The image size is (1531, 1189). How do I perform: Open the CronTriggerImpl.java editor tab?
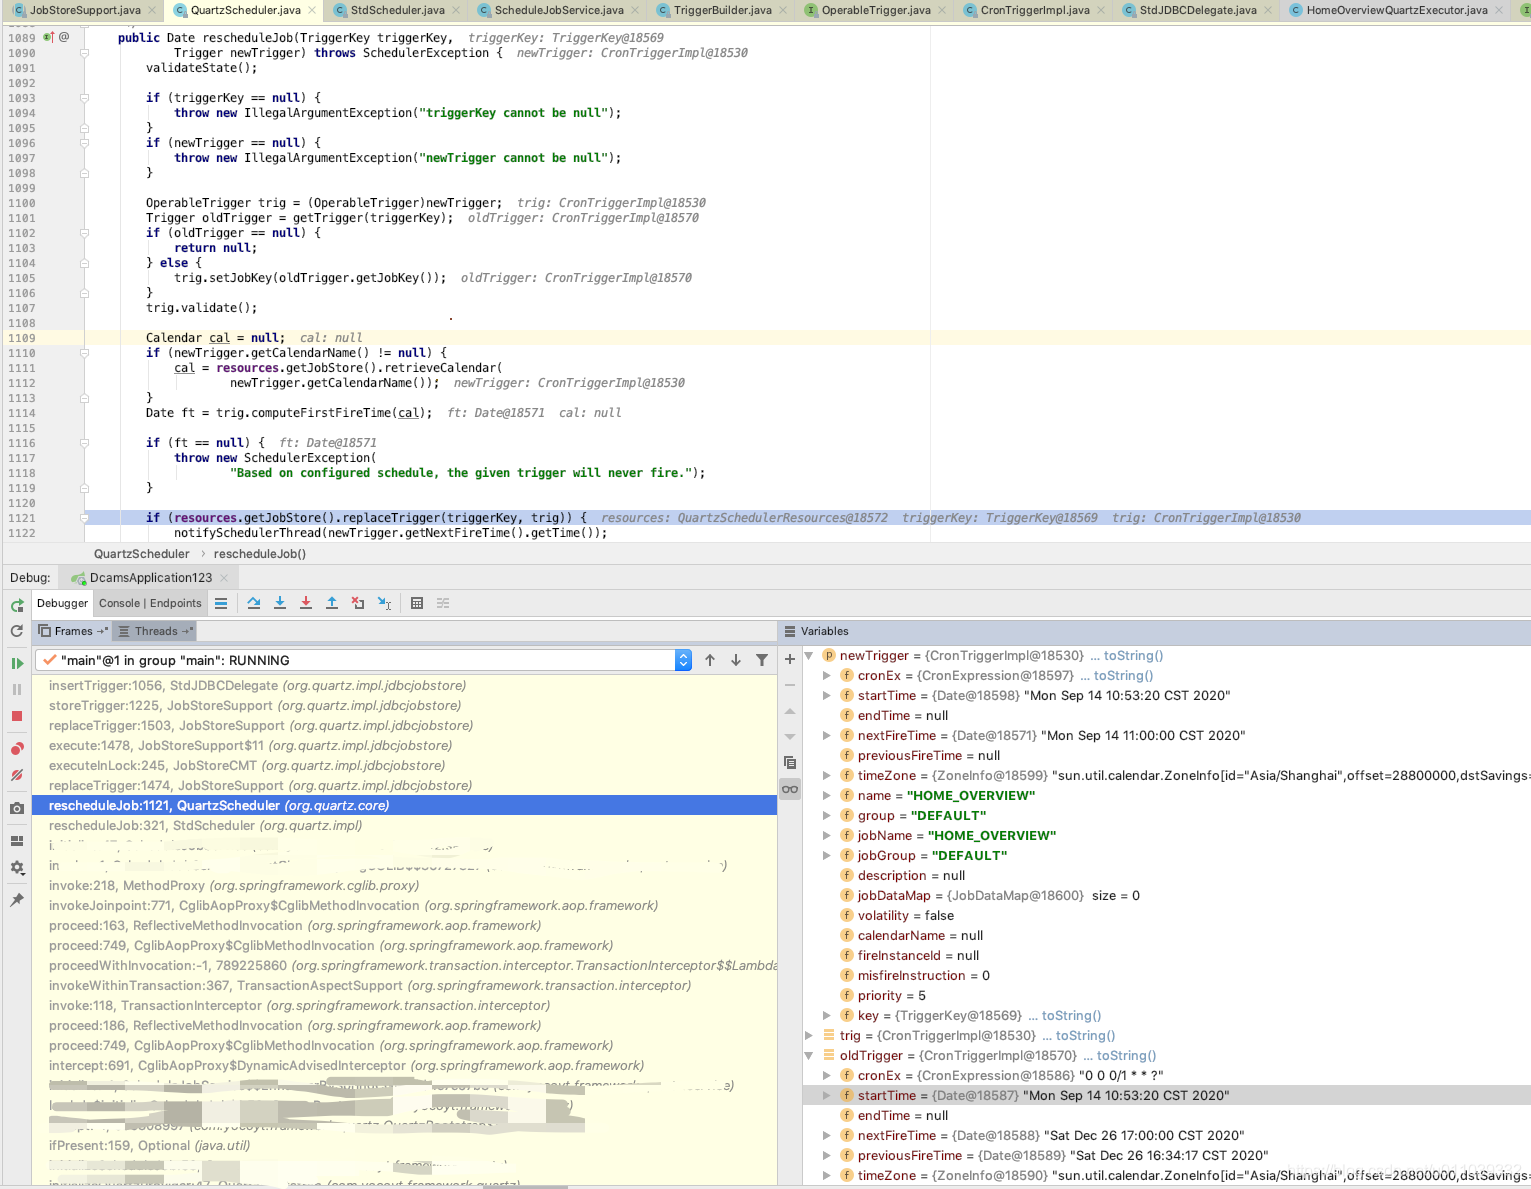click(1034, 10)
